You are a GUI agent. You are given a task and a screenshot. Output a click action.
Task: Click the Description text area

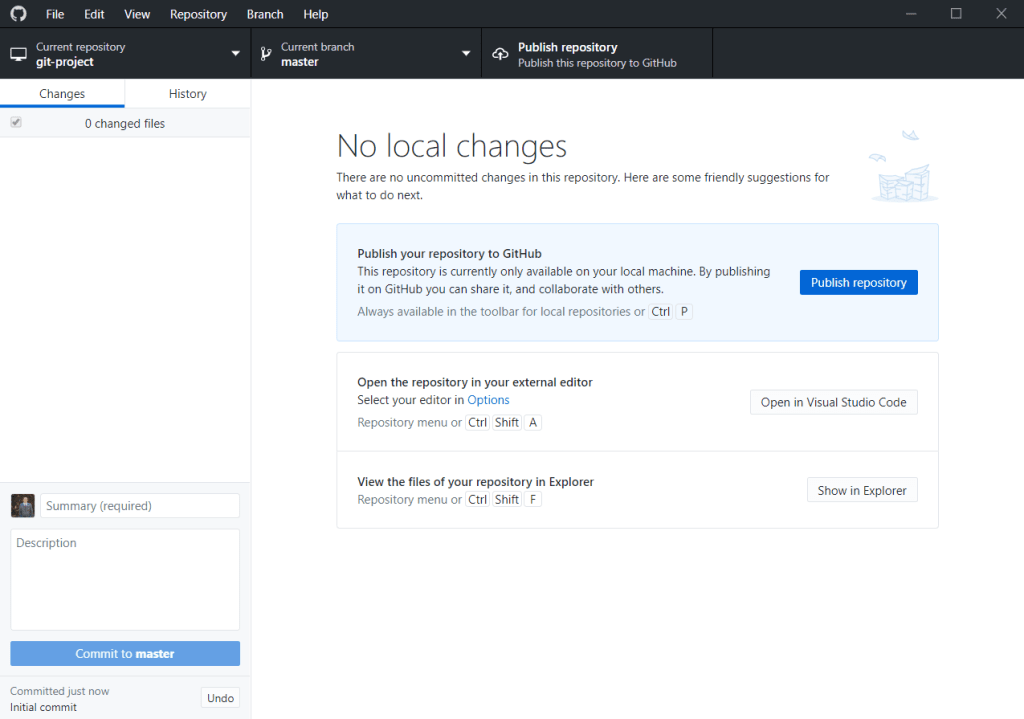125,580
